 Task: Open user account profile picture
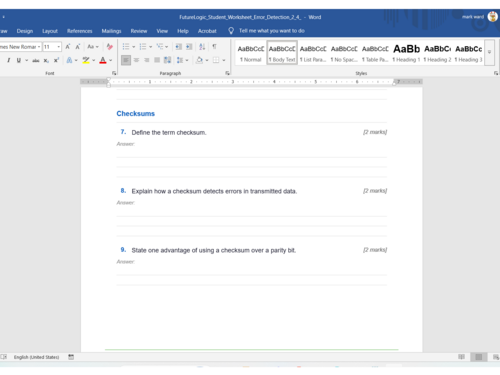click(x=492, y=16)
